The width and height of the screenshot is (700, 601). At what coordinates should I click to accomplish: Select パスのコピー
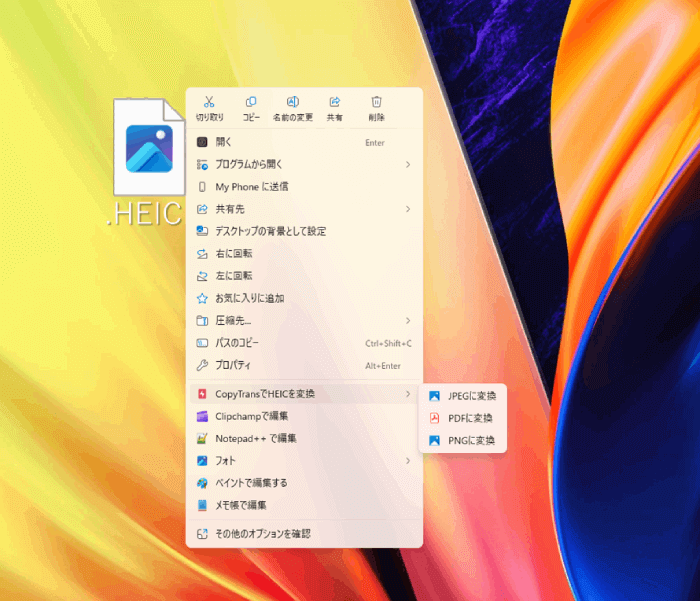point(304,343)
